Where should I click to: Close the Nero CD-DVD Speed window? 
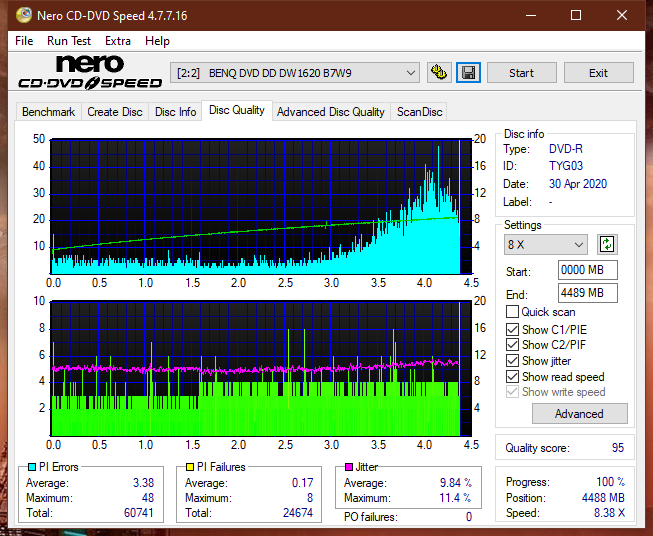pos(622,15)
